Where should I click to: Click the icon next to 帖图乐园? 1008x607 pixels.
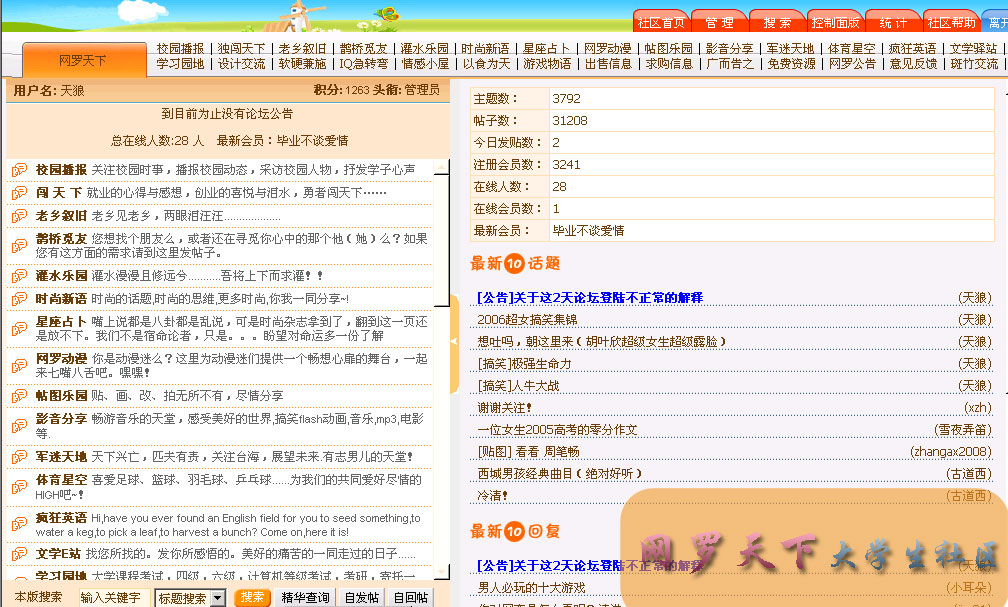click(19, 397)
